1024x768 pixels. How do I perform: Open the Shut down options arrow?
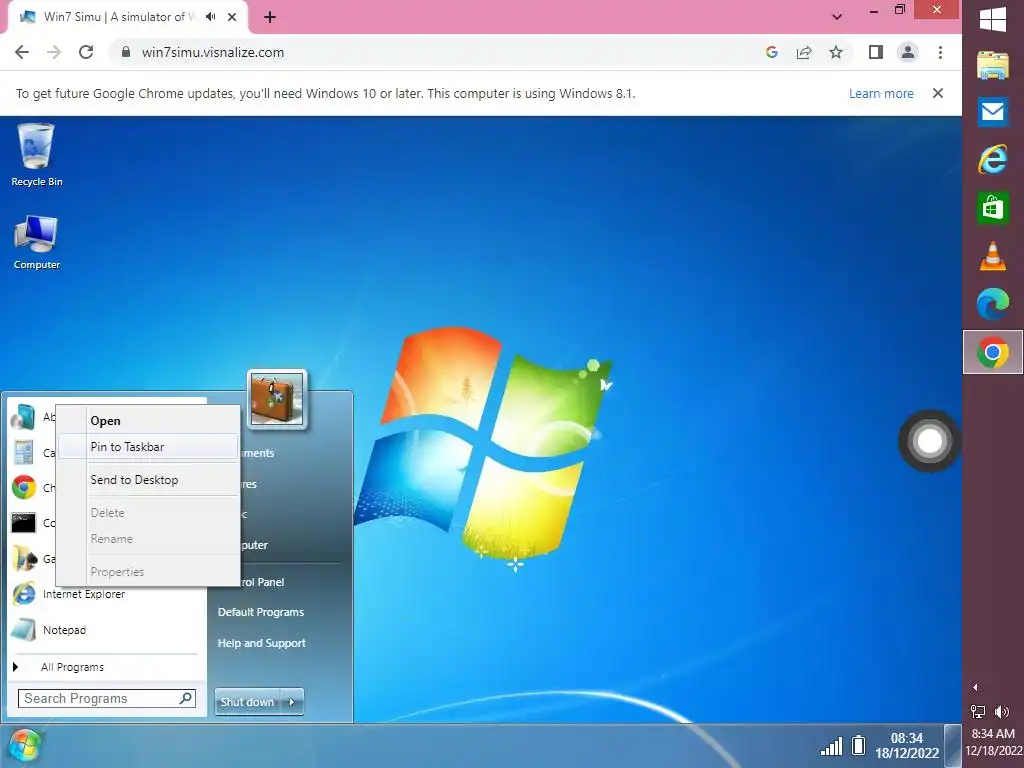pos(292,702)
